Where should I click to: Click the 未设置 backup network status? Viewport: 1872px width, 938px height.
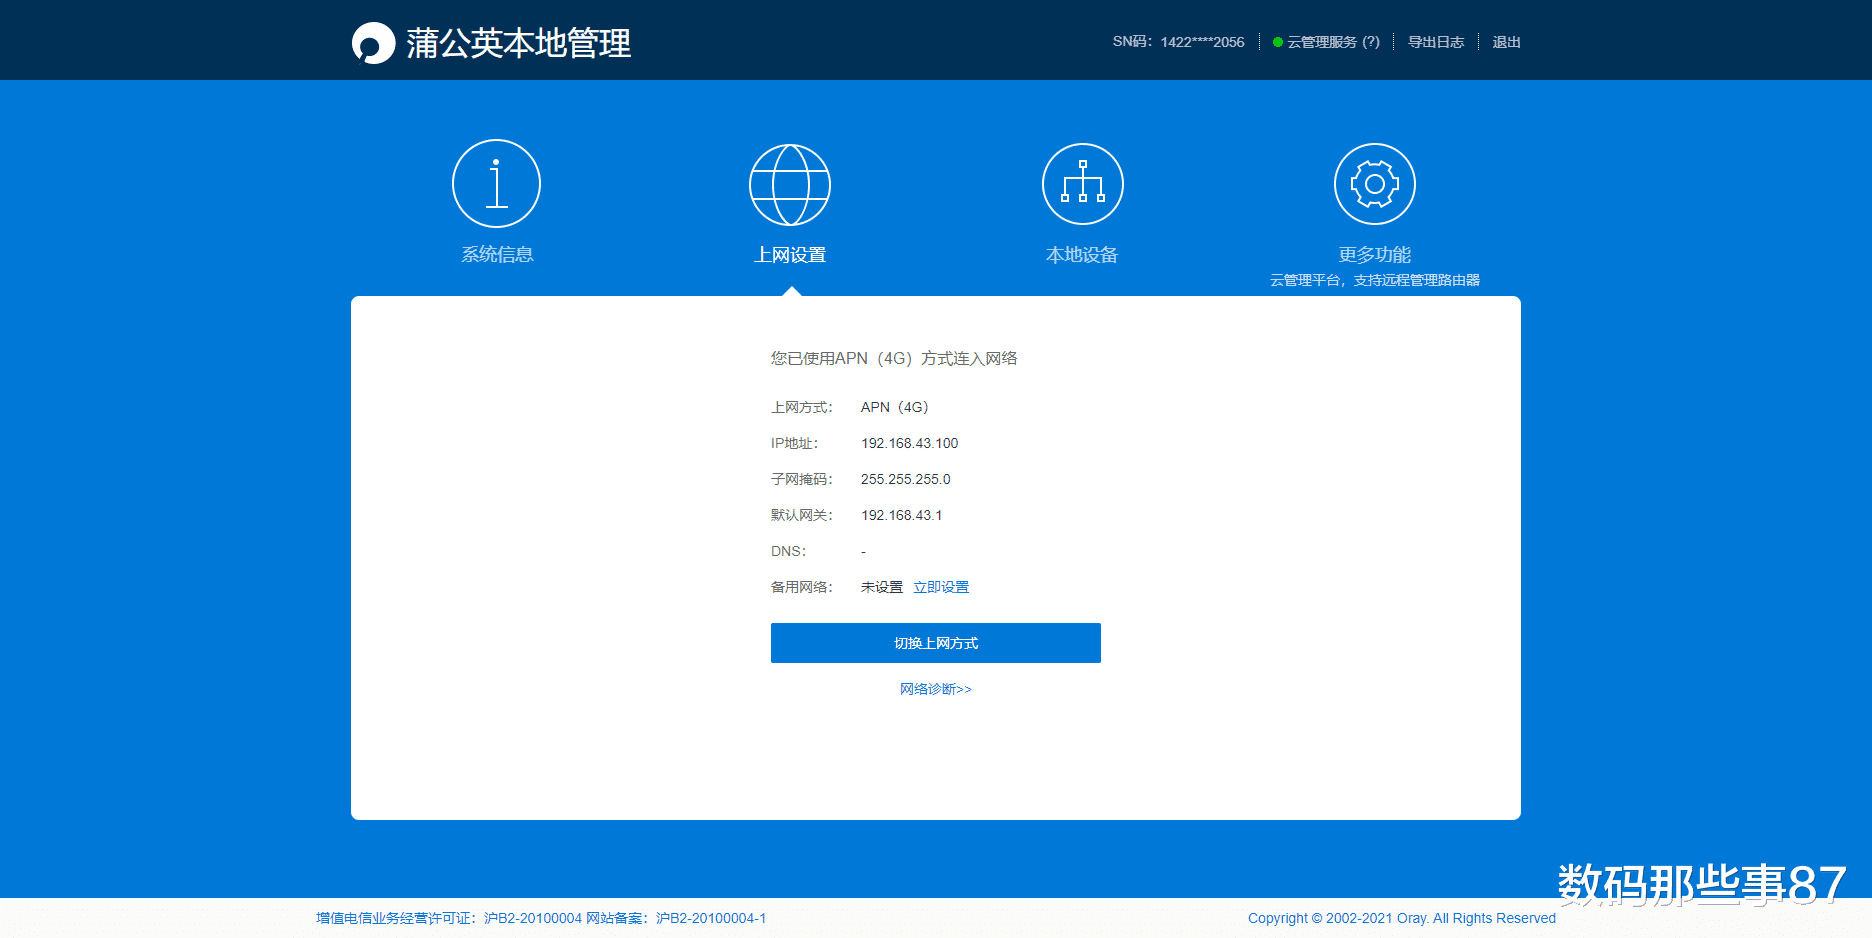882,587
